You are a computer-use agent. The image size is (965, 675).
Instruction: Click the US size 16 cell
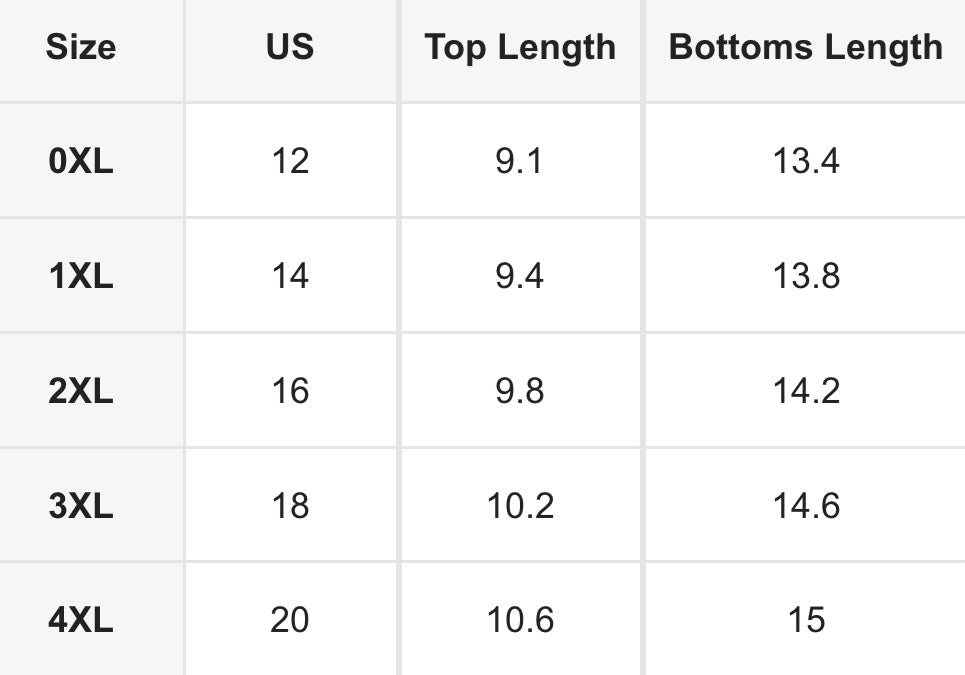[290, 391]
